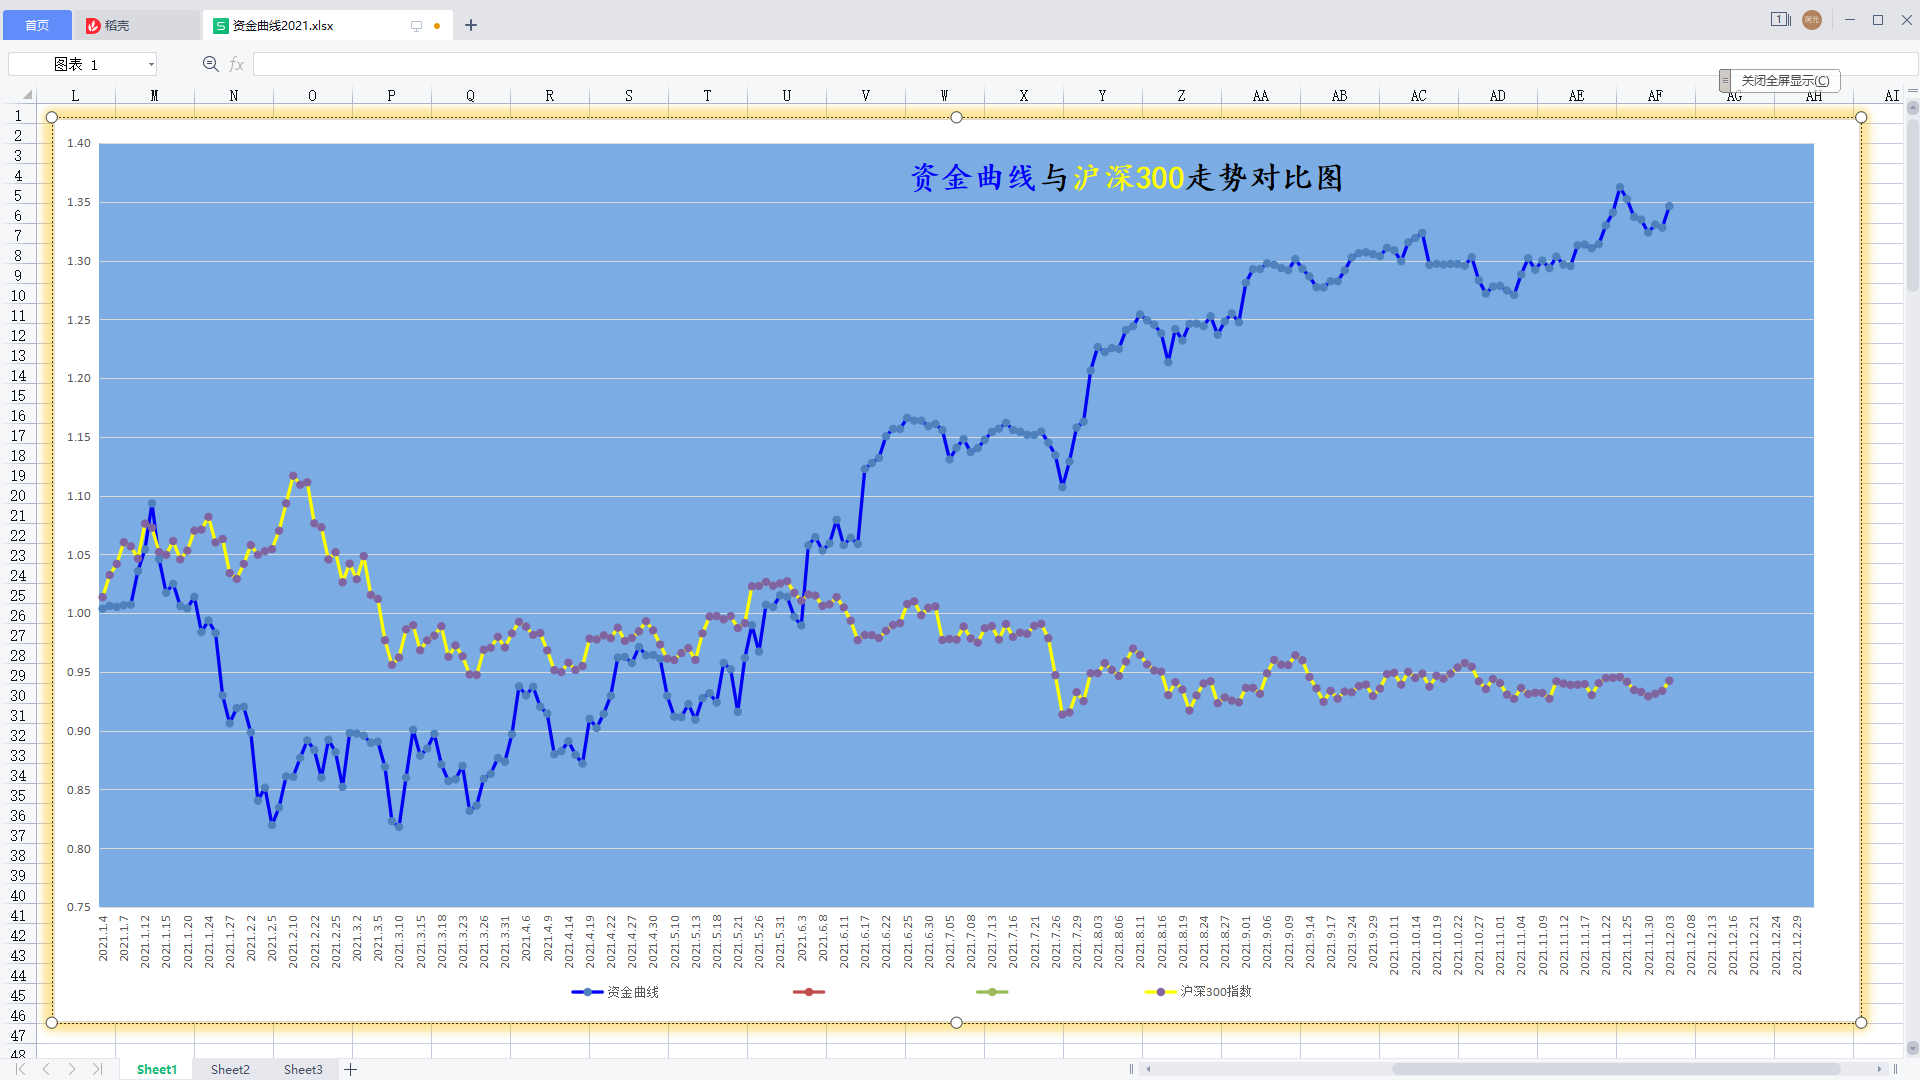Click 关闭全屏显示 button
1920x1080 pixels.
point(1785,80)
